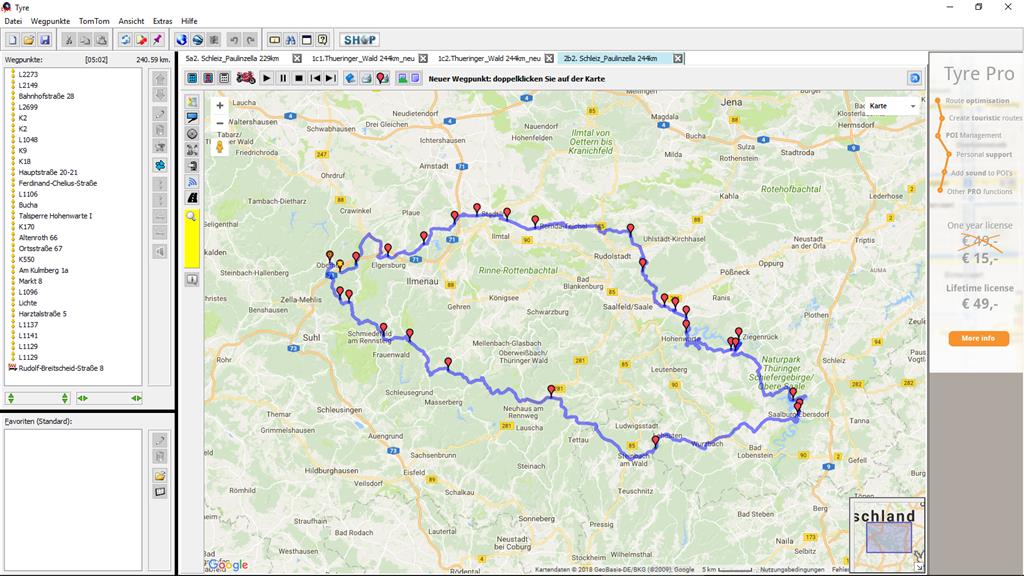Select waypoint Bahnhofstraße 28 in the list
1024x576 pixels.
point(46,96)
